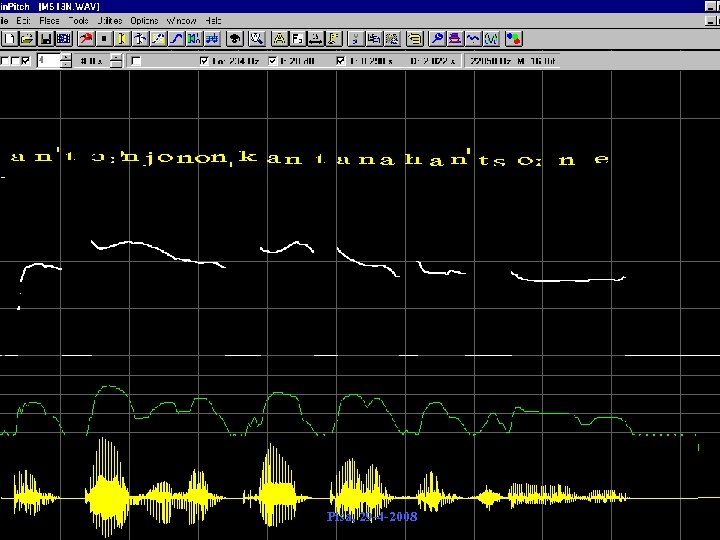Click the green wave in brackets icon
Screen dimensions: 720x540
[491, 39]
